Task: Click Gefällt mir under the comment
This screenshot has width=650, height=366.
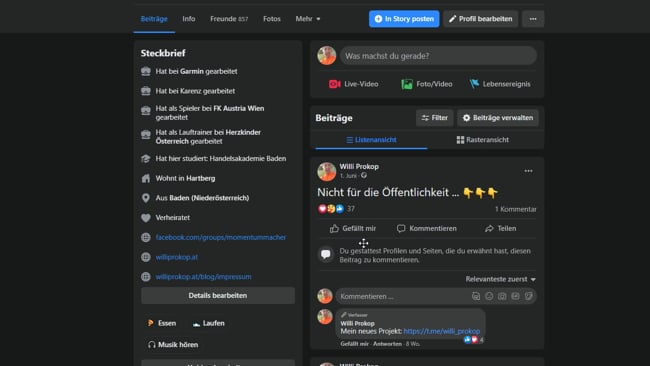Action: tap(354, 344)
